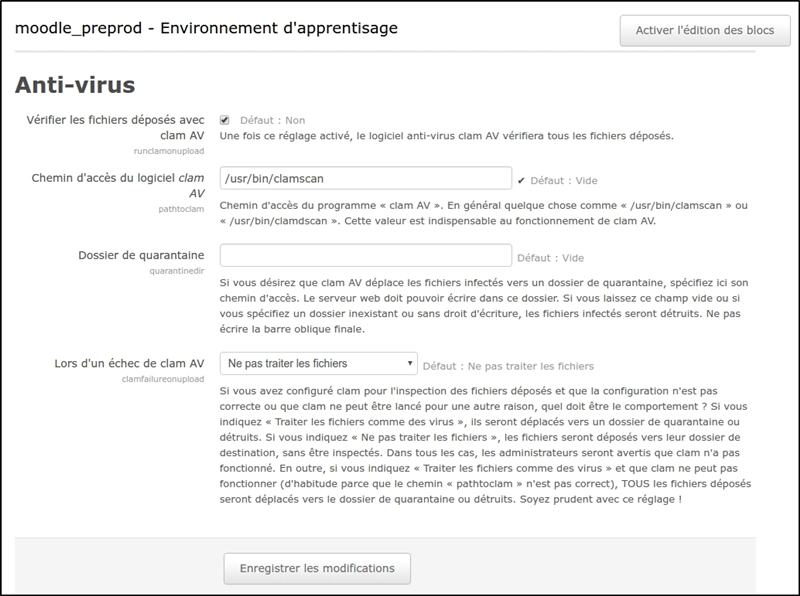This screenshot has width=800, height=596.
Task: Click 'Défaut : Ne pas traiter les fichiers' text
Action: (x=508, y=366)
